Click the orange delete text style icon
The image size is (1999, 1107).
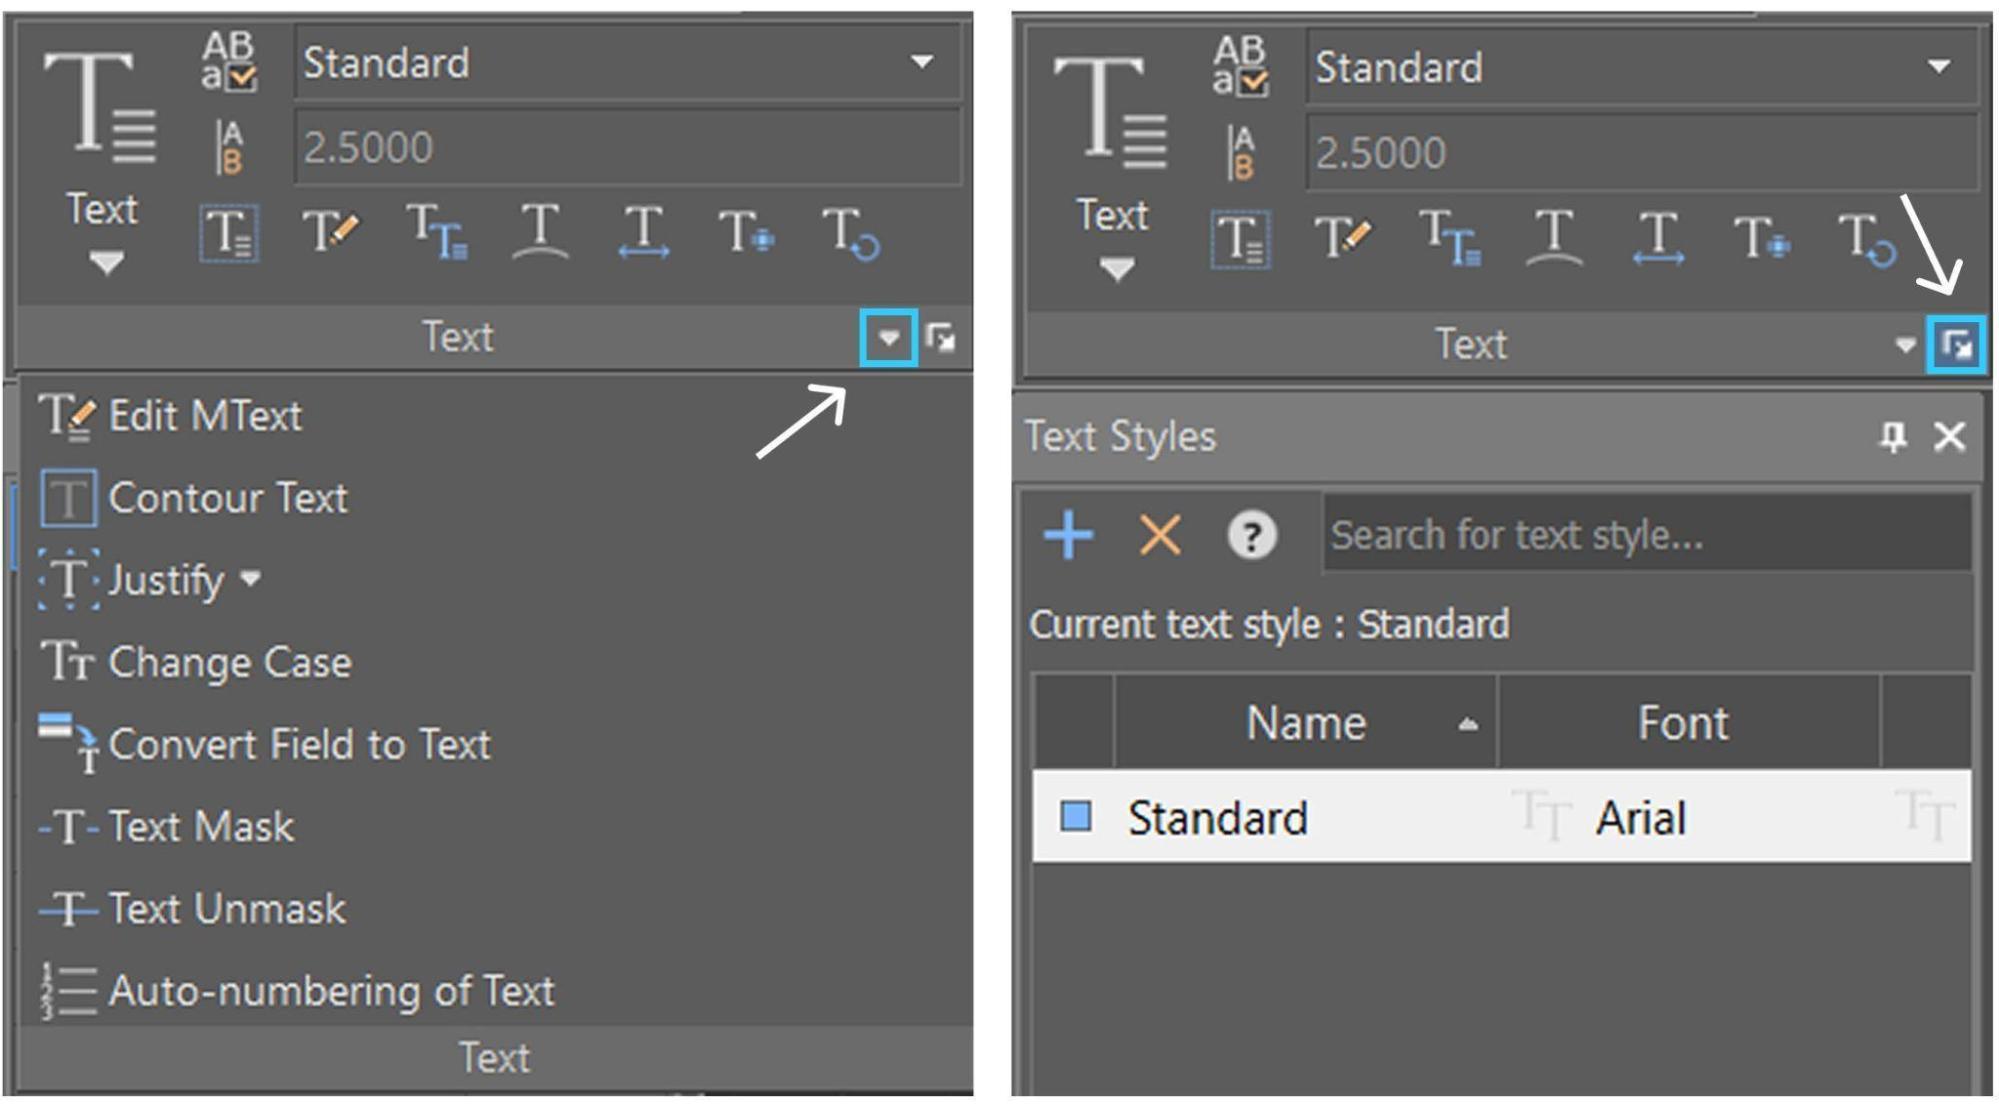click(1160, 535)
